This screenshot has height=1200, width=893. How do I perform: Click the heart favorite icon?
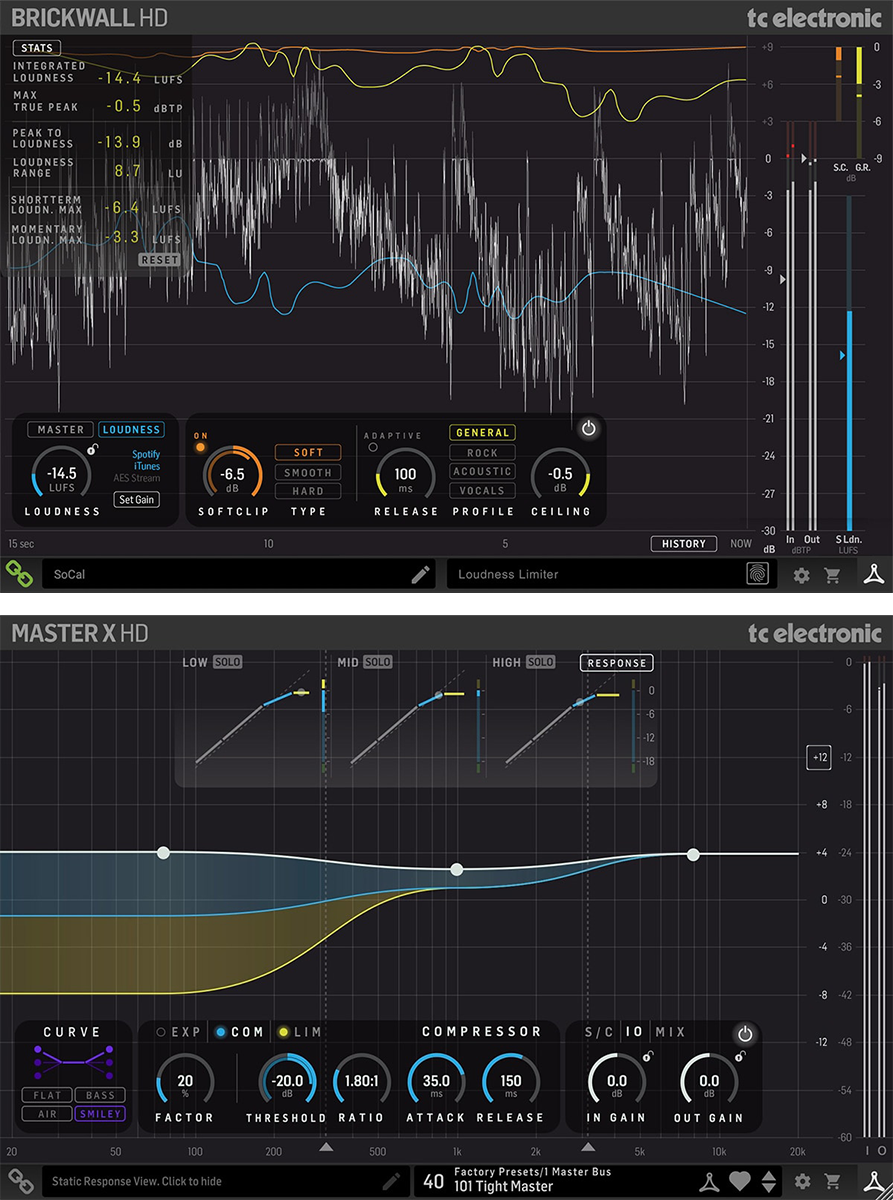click(739, 1182)
